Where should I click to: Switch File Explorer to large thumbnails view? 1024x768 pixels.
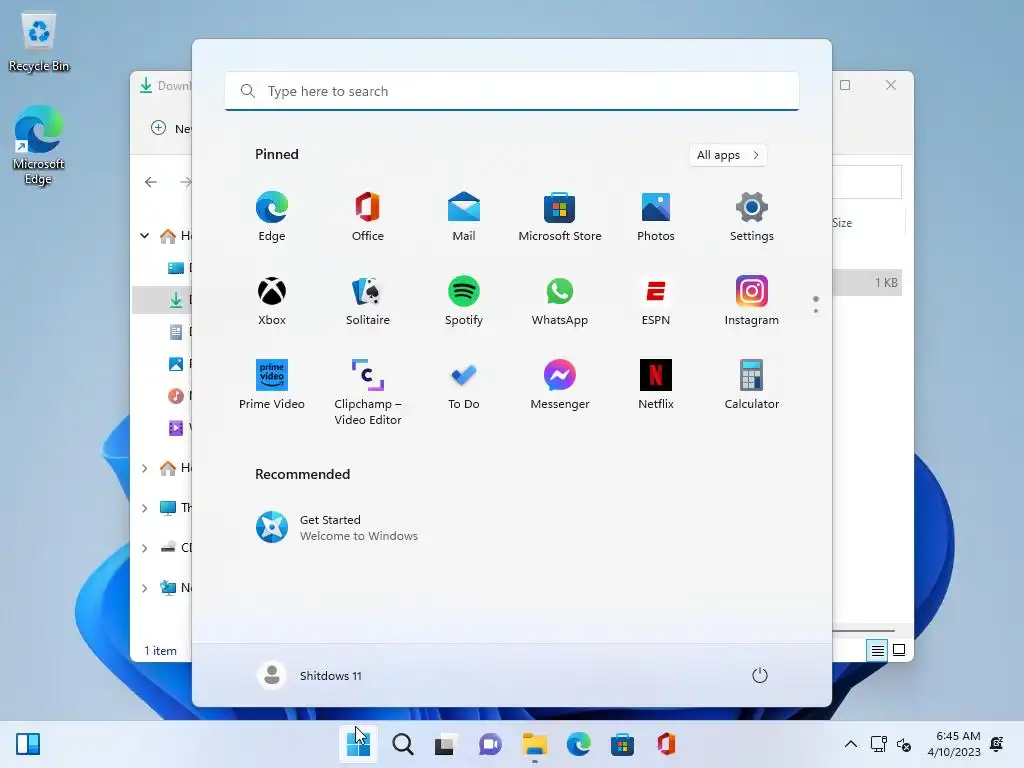(899, 650)
